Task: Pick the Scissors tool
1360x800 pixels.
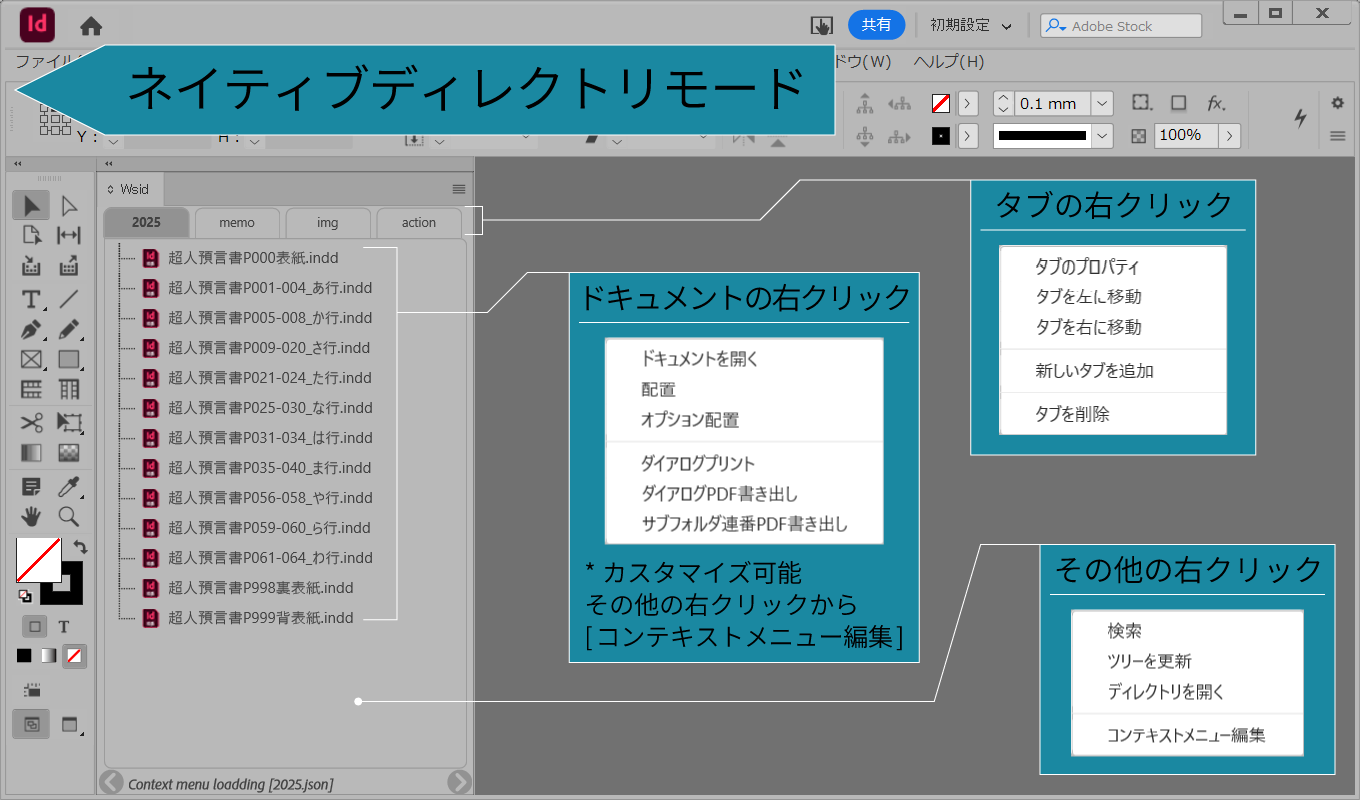Action: click(31, 422)
